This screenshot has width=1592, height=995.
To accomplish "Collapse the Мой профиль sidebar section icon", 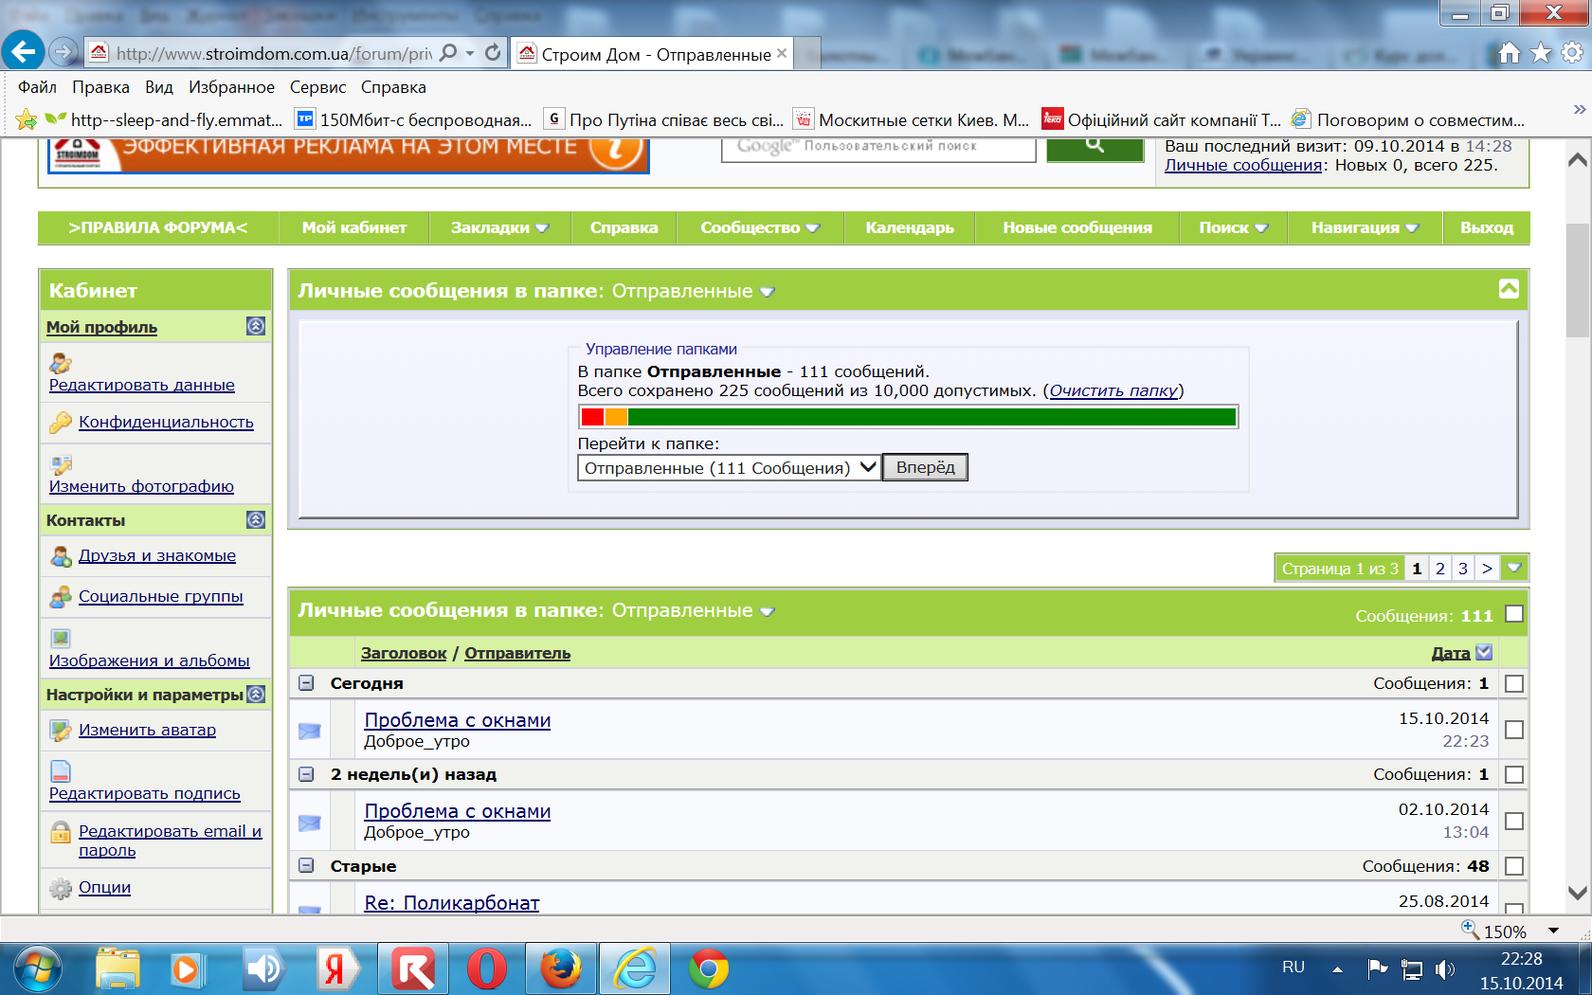I will (x=256, y=326).
